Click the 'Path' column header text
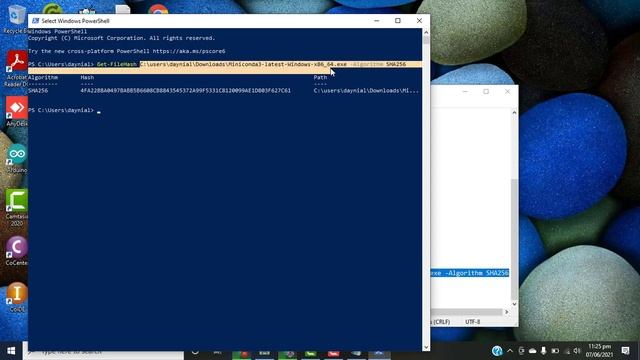The width and height of the screenshot is (640, 360). (x=320, y=77)
